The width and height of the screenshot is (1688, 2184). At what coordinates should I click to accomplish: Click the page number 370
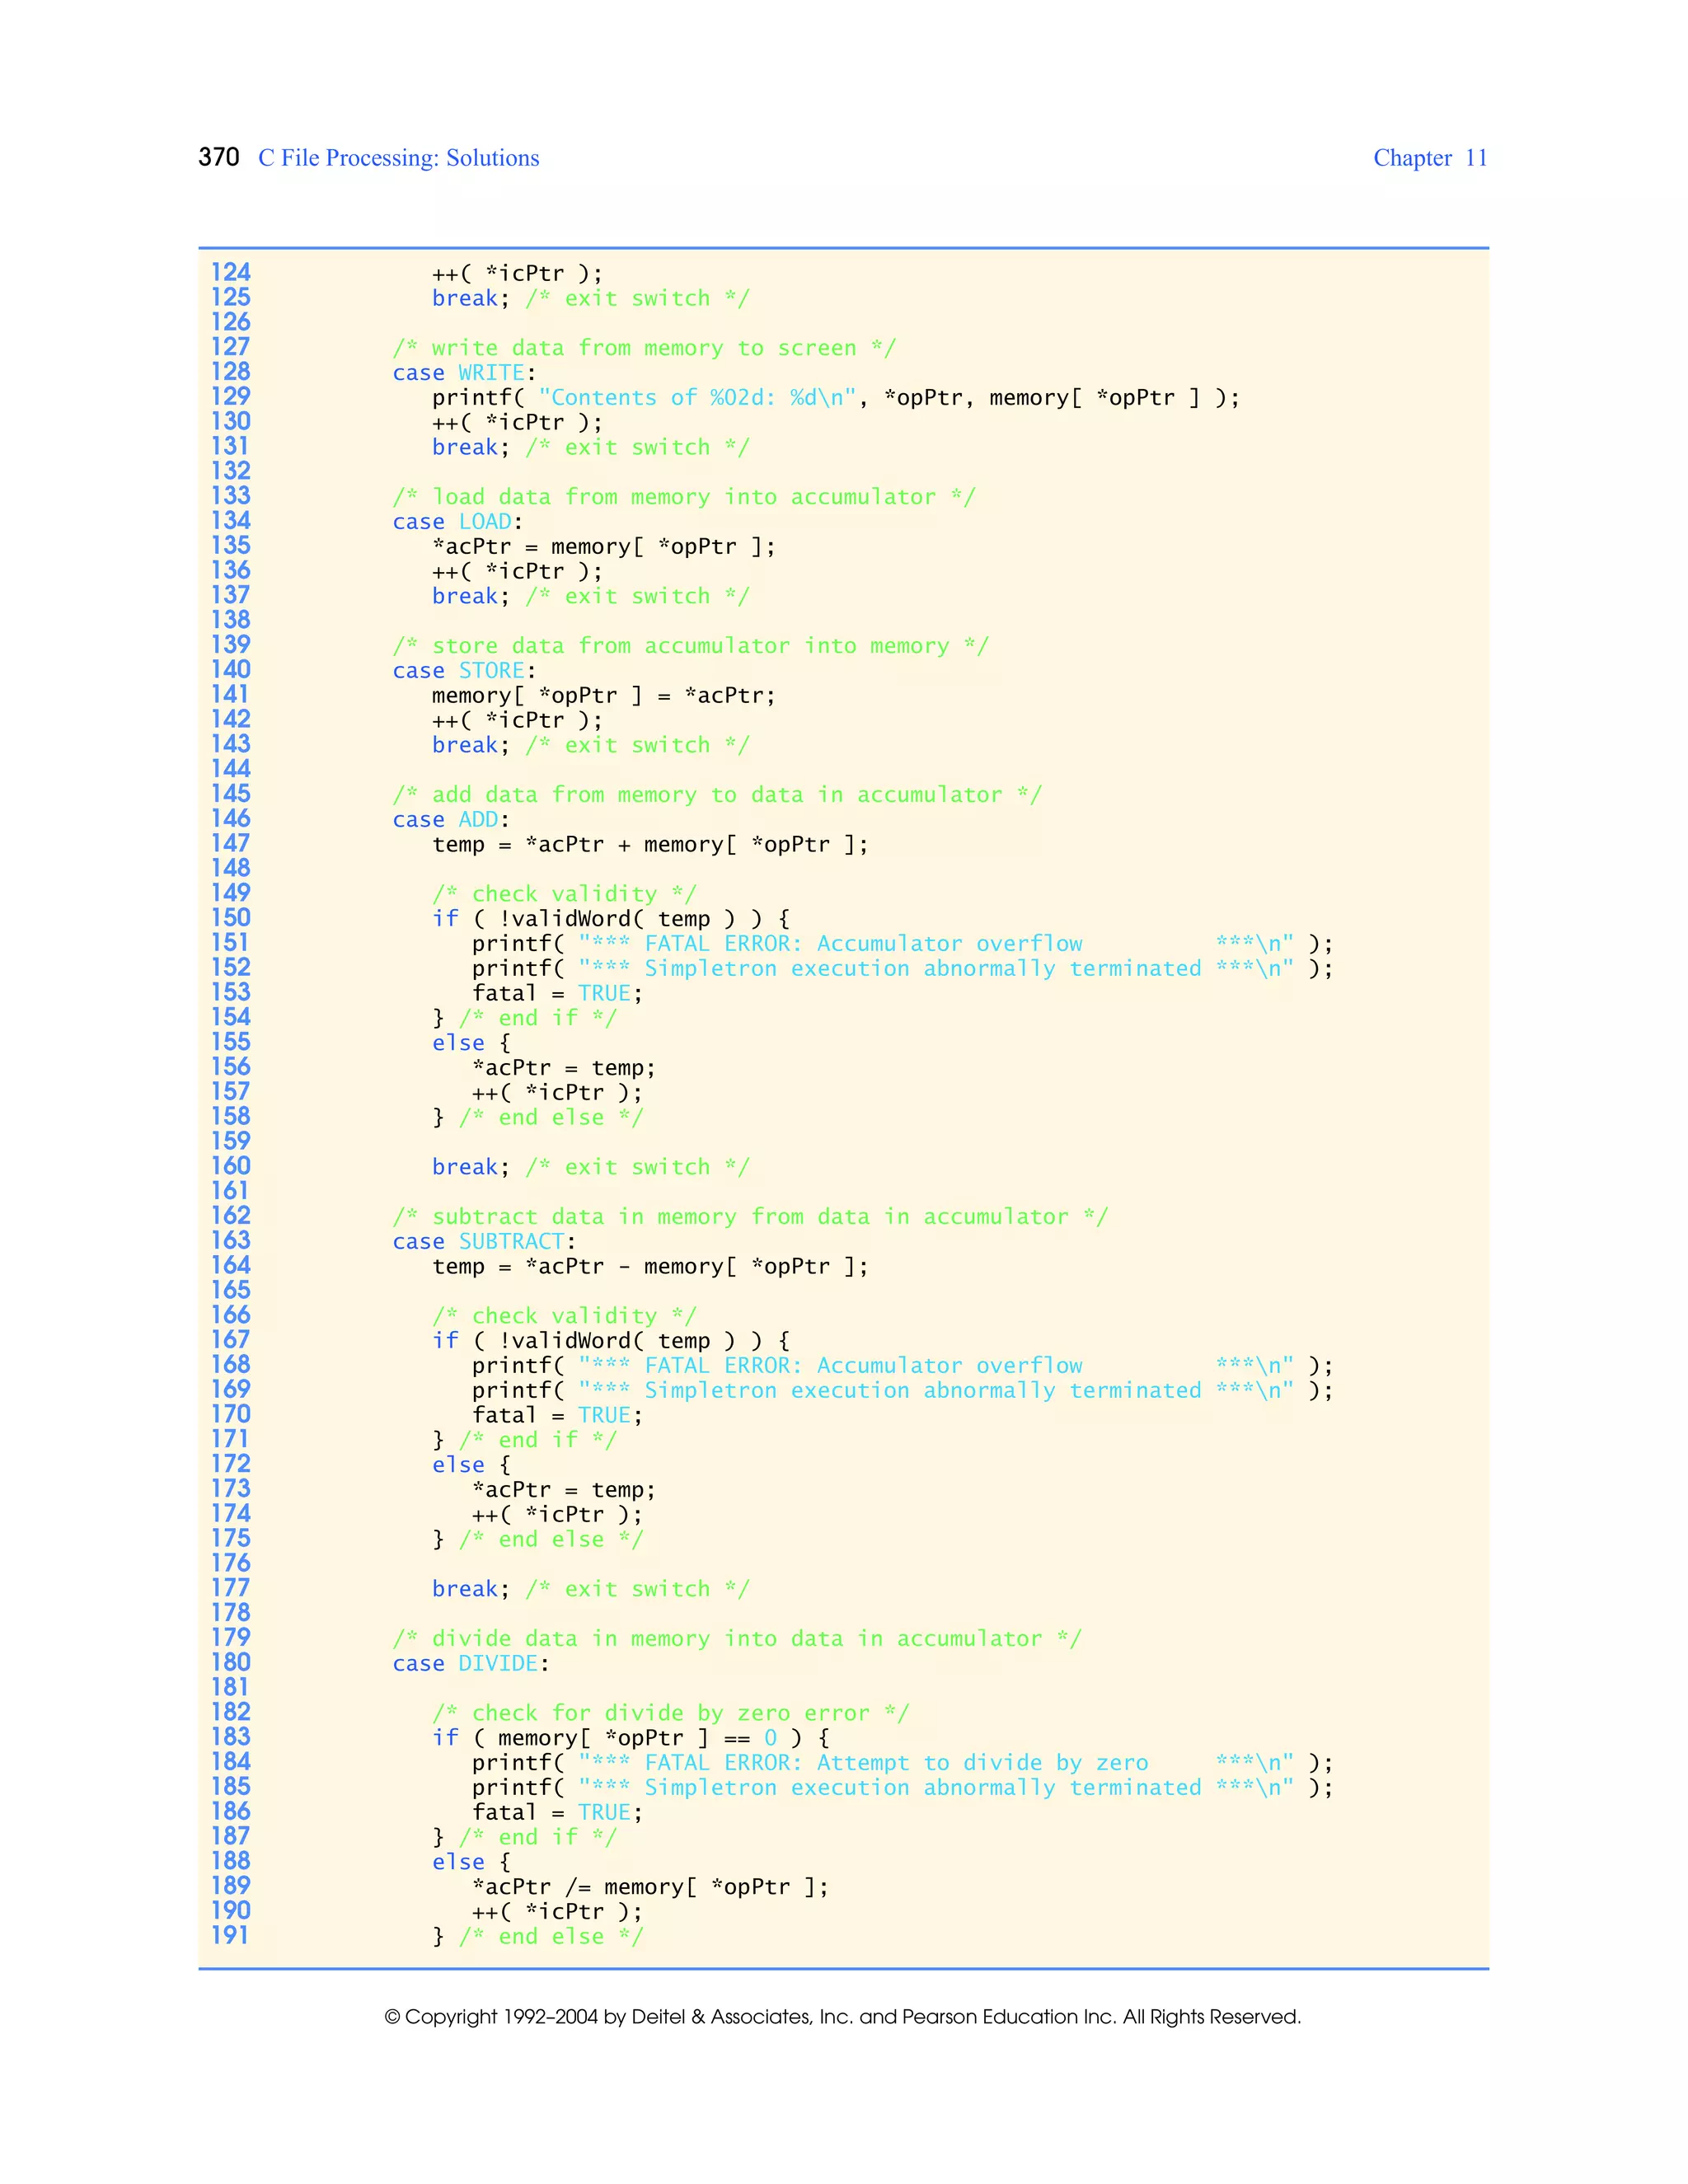(x=218, y=157)
